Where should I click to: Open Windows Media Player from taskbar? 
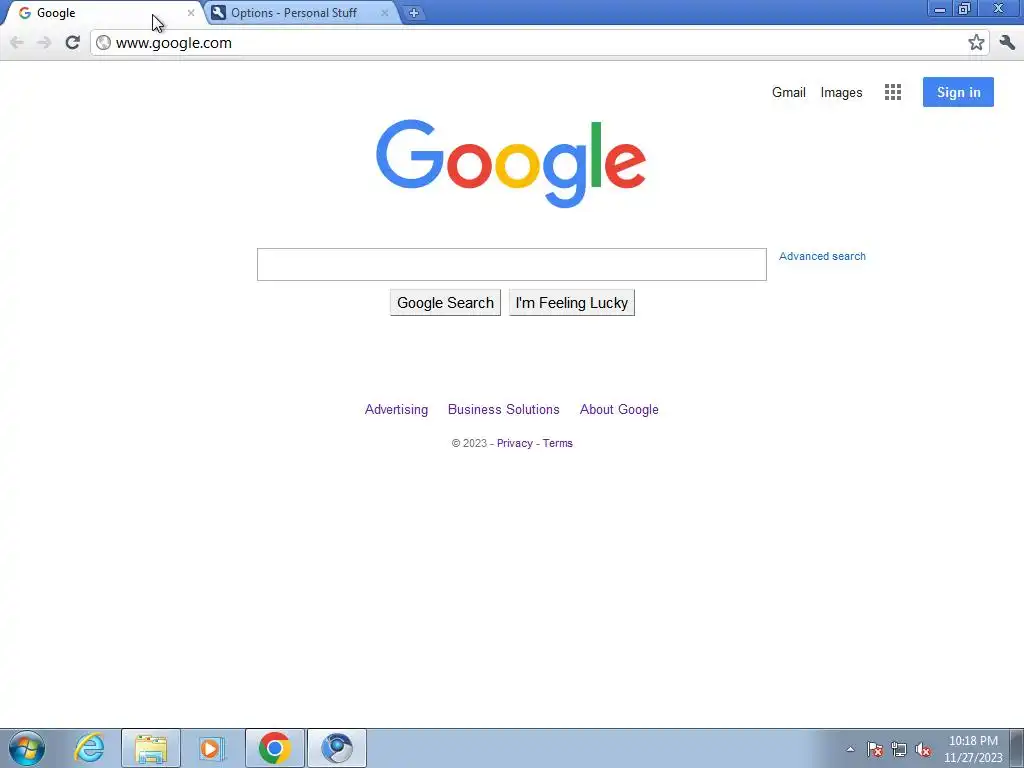point(212,748)
